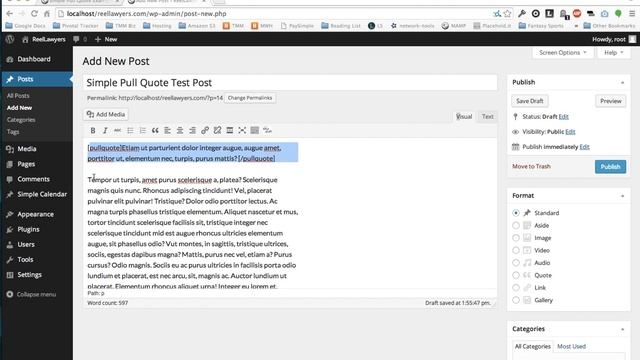Select the Gallery post format

pyautogui.click(x=516, y=300)
